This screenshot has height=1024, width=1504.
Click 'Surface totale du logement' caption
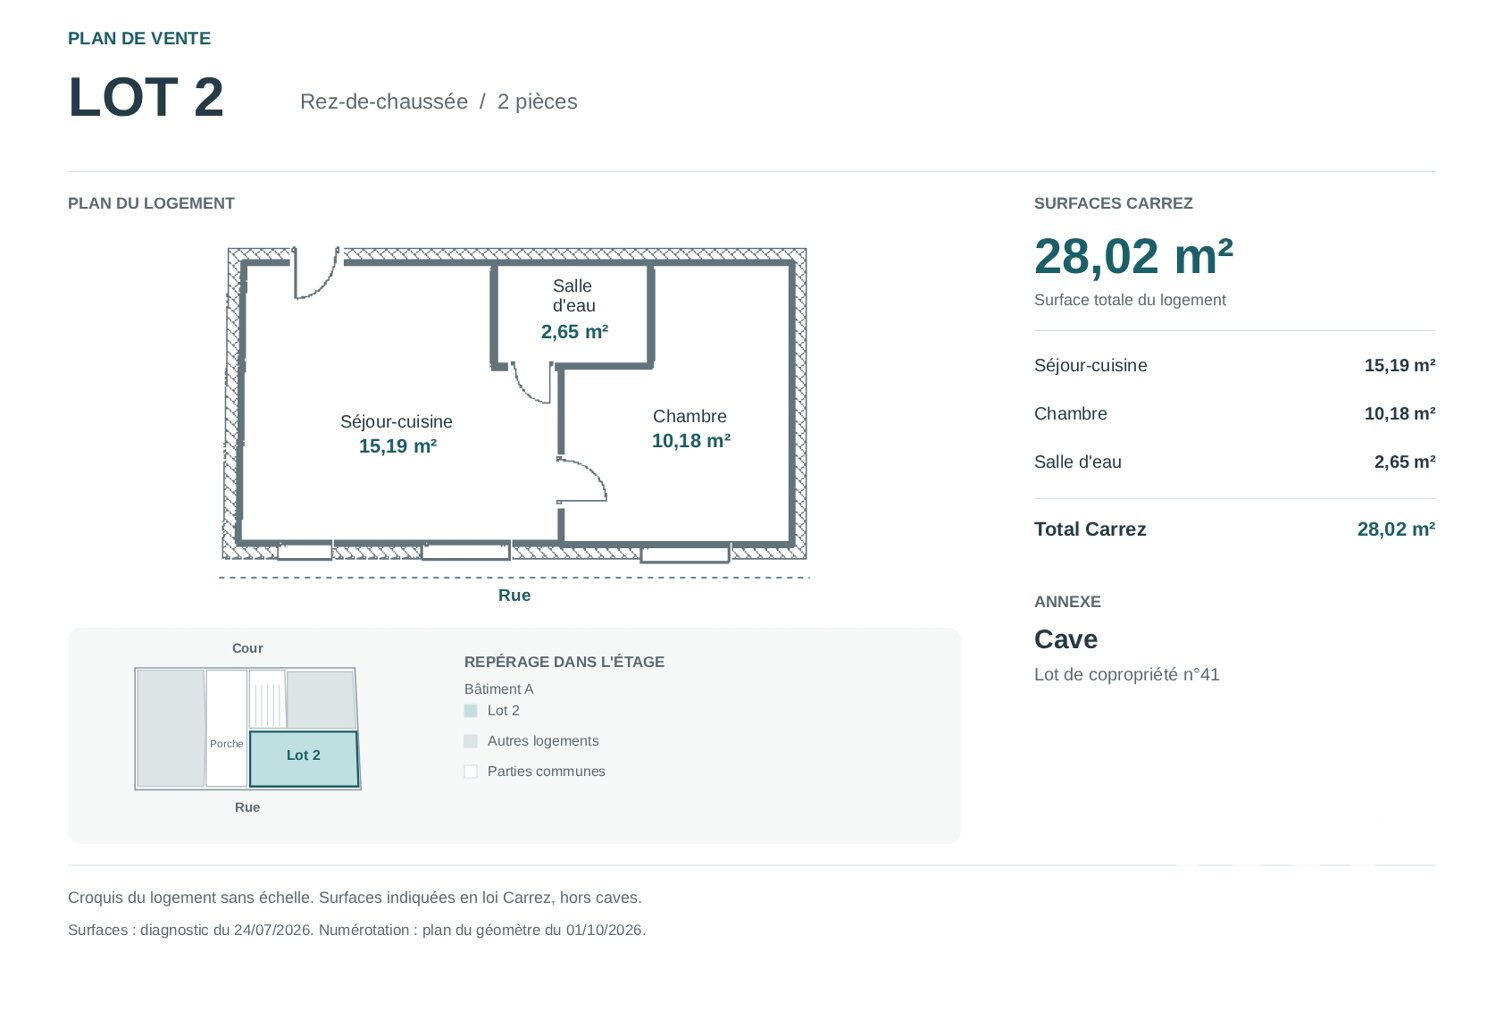click(x=1130, y=300)
